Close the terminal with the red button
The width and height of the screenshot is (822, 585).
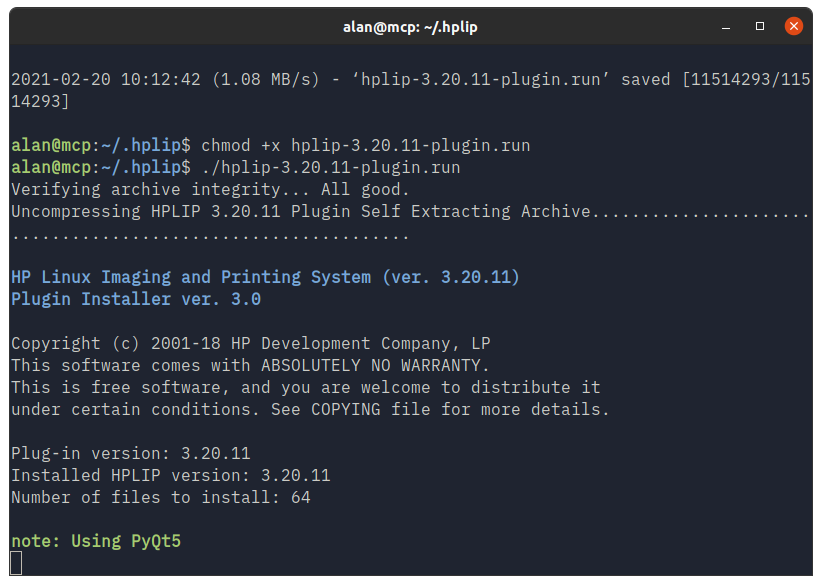click(794, 26)
